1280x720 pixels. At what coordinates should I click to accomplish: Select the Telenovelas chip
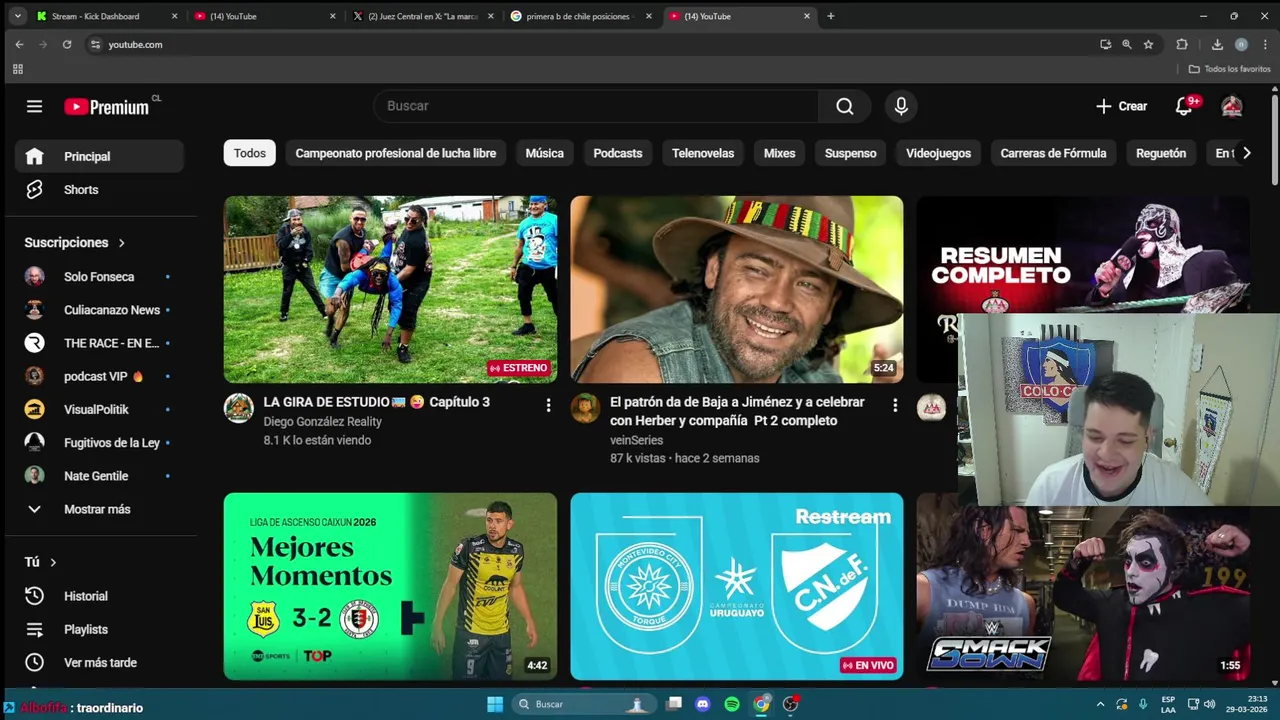[703, 153]
